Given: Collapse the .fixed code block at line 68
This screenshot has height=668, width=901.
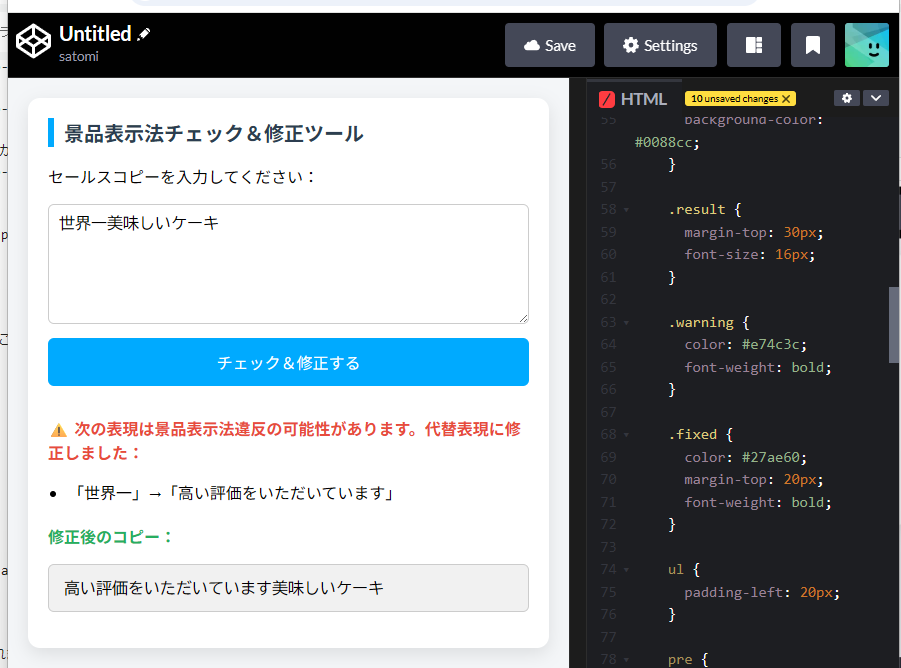Looking at the screenshot, I should click(626, 435).
